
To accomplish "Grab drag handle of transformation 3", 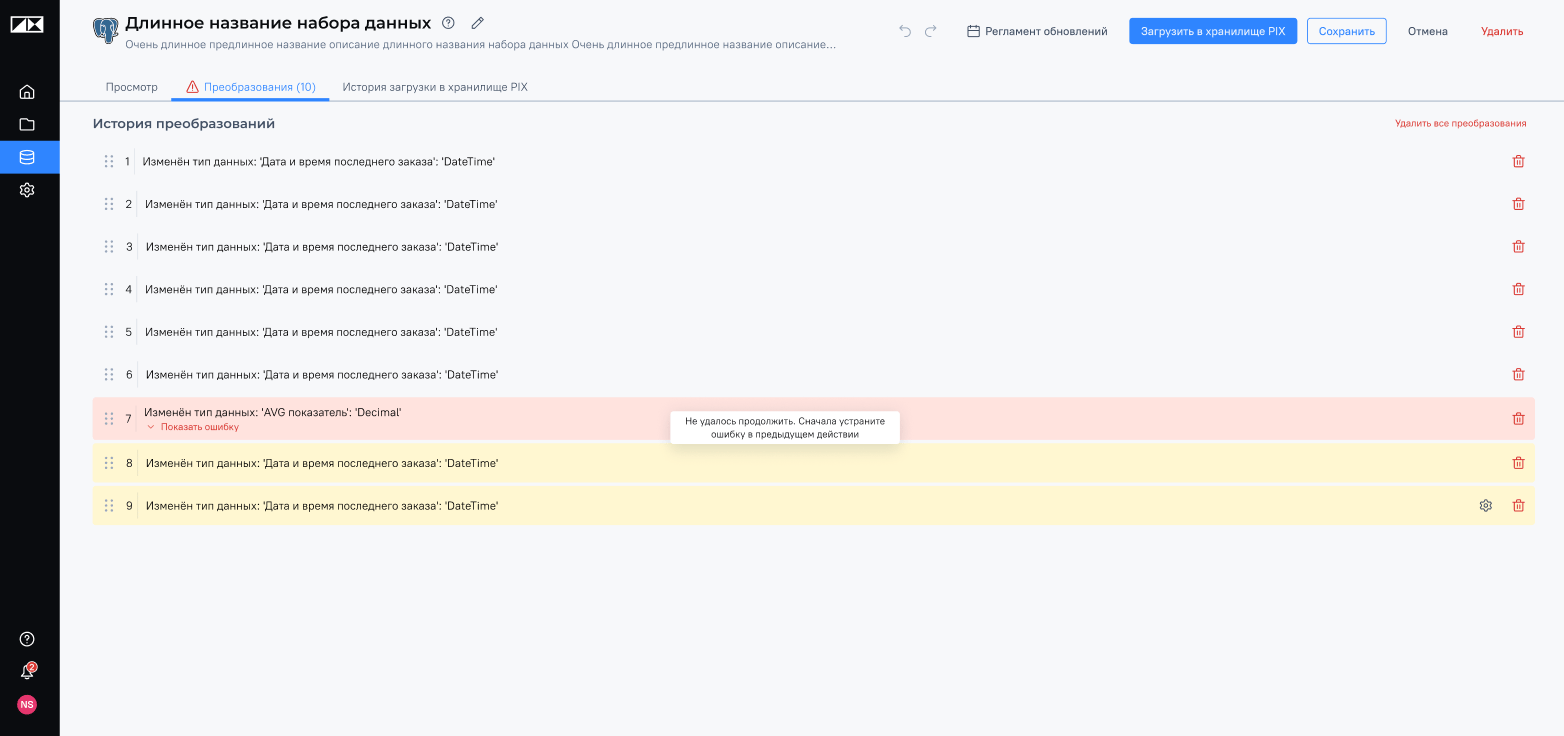I will coord(109,247).
